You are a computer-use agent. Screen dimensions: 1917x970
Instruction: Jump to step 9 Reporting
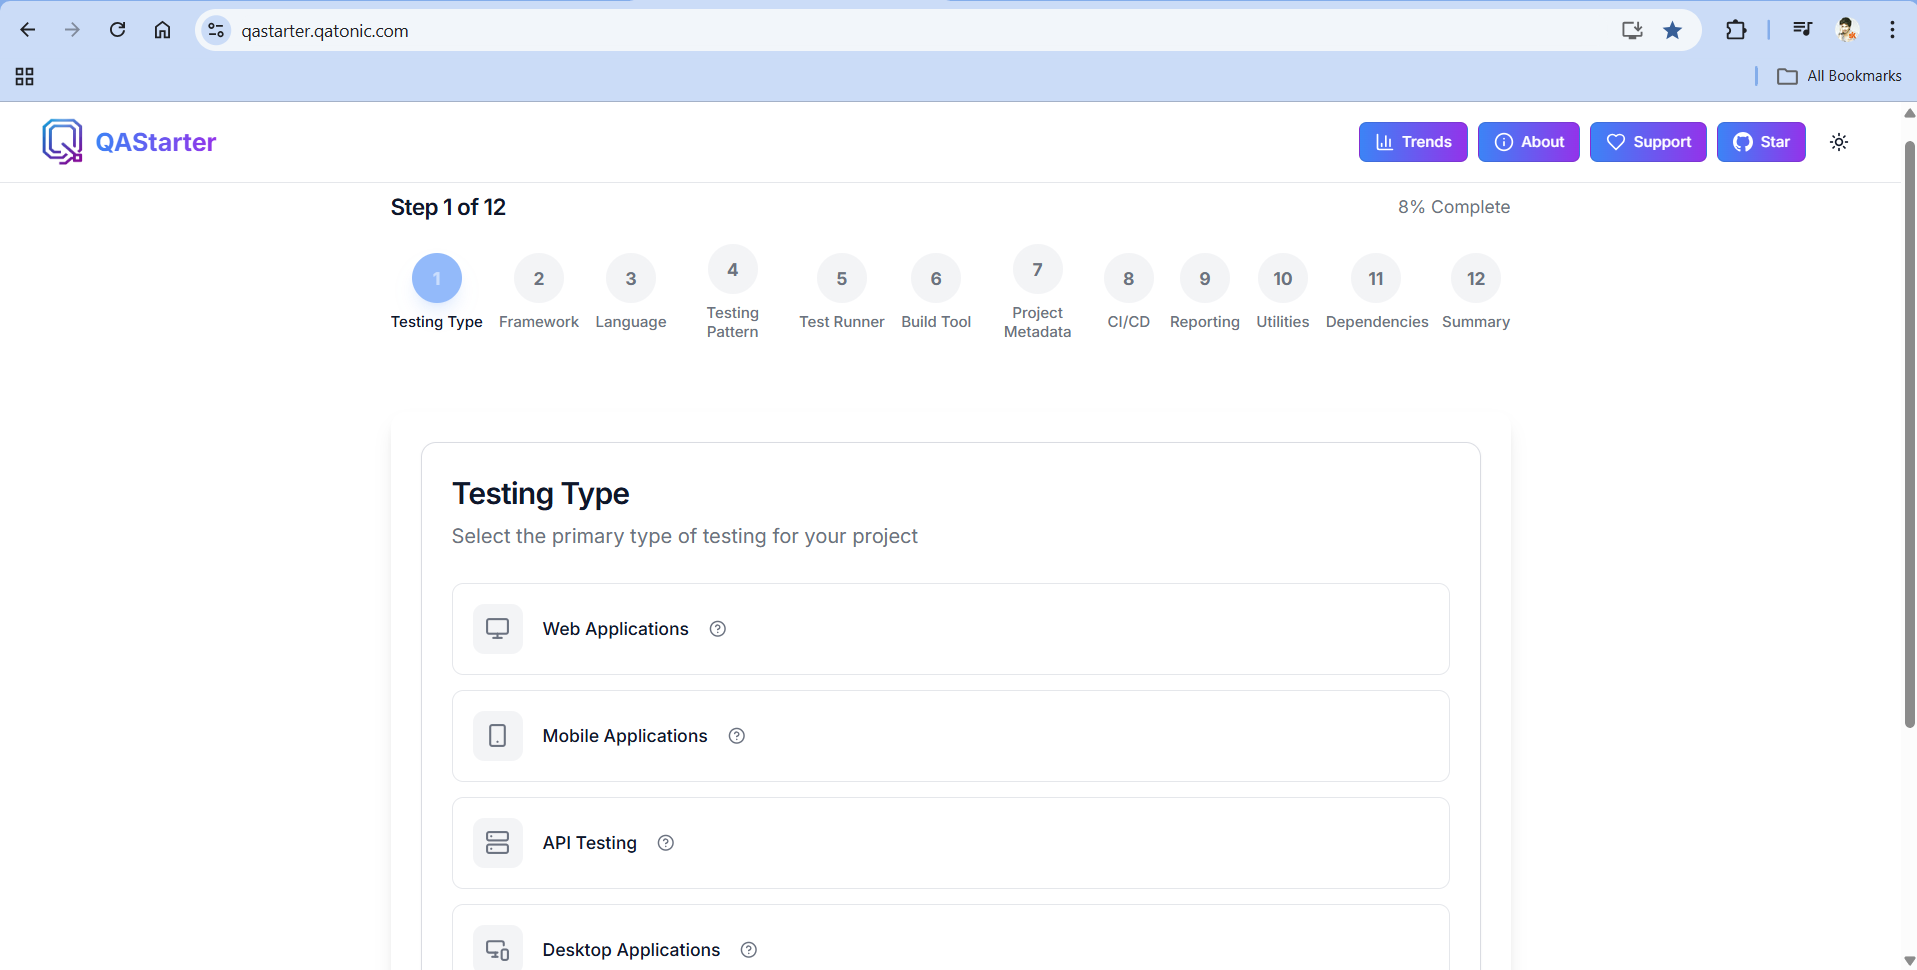click(x=1204, y=278)
